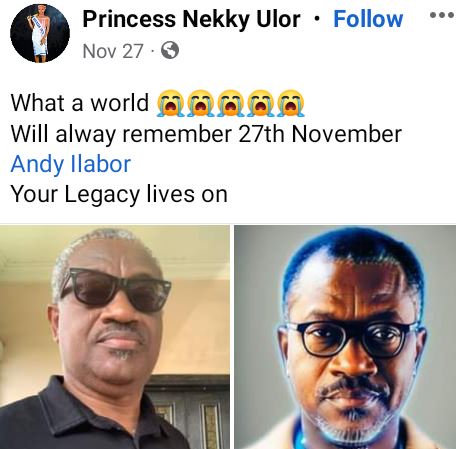Open the tagged Andy Ilabor profile link
456x449 pixels.
(x=71, y=164)
